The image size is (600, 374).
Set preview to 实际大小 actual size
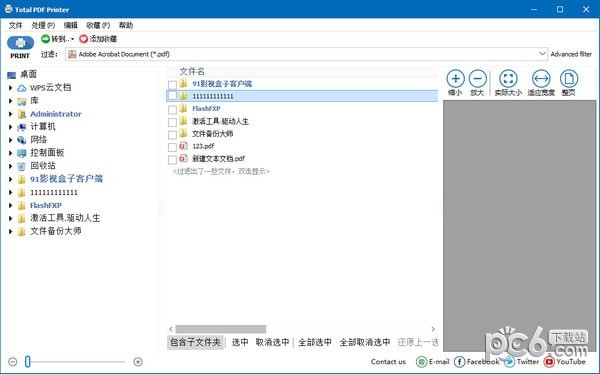pos(508,79)
